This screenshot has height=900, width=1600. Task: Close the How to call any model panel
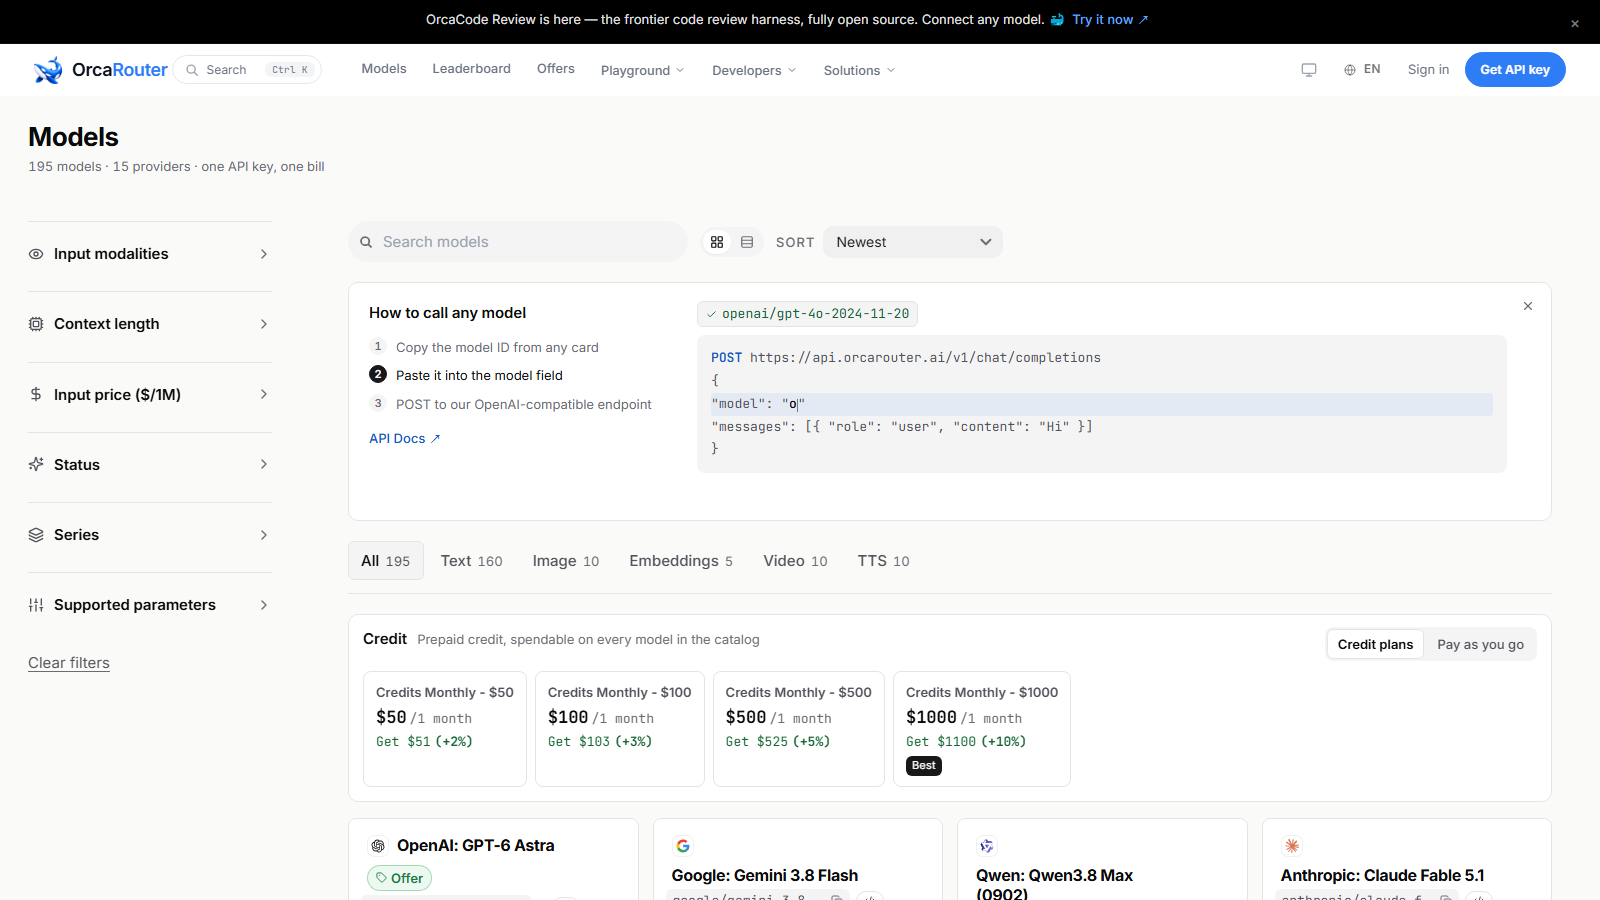[x=1528, y=306]
